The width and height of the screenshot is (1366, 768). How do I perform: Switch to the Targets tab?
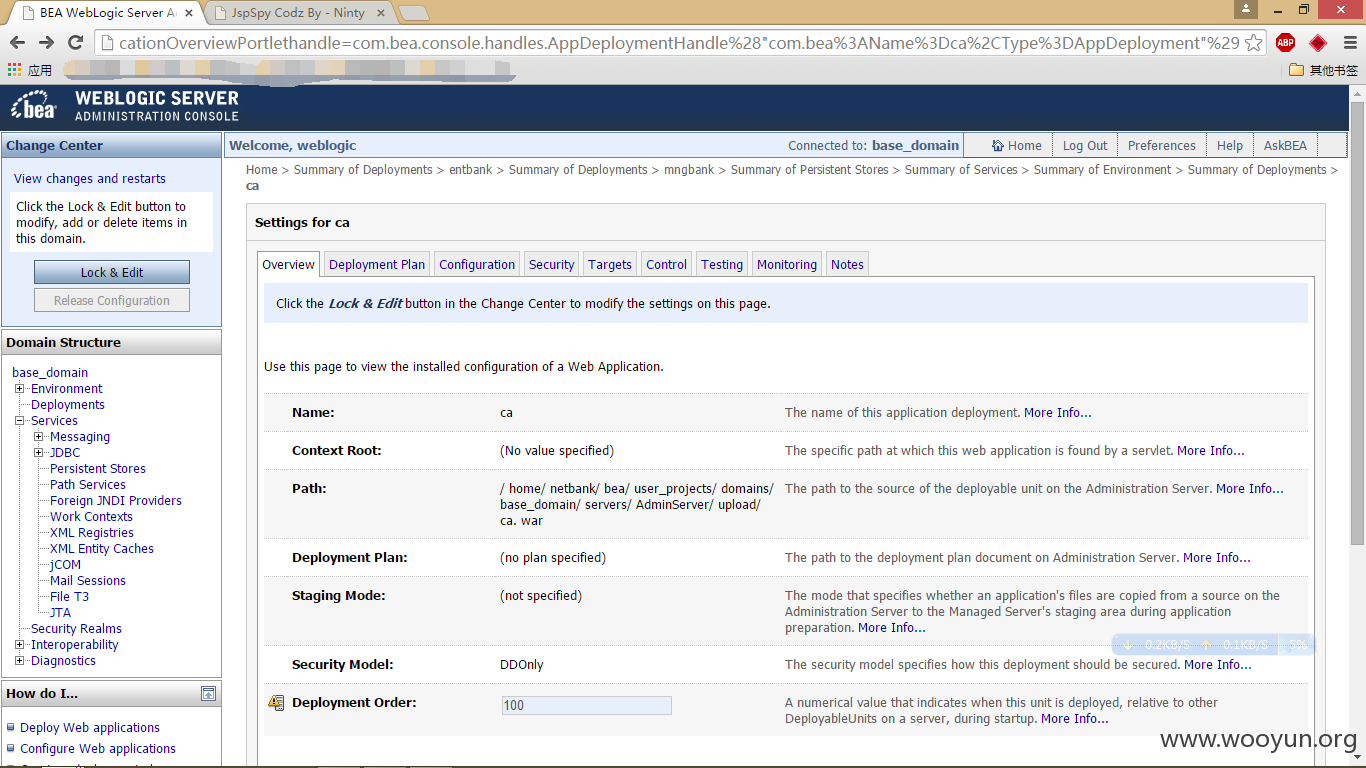(610, 264)
